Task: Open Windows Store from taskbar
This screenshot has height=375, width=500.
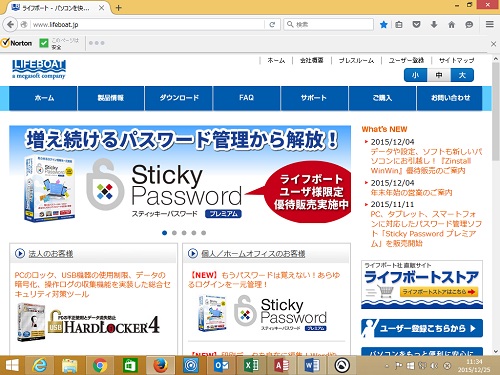Action: [130, 366]
